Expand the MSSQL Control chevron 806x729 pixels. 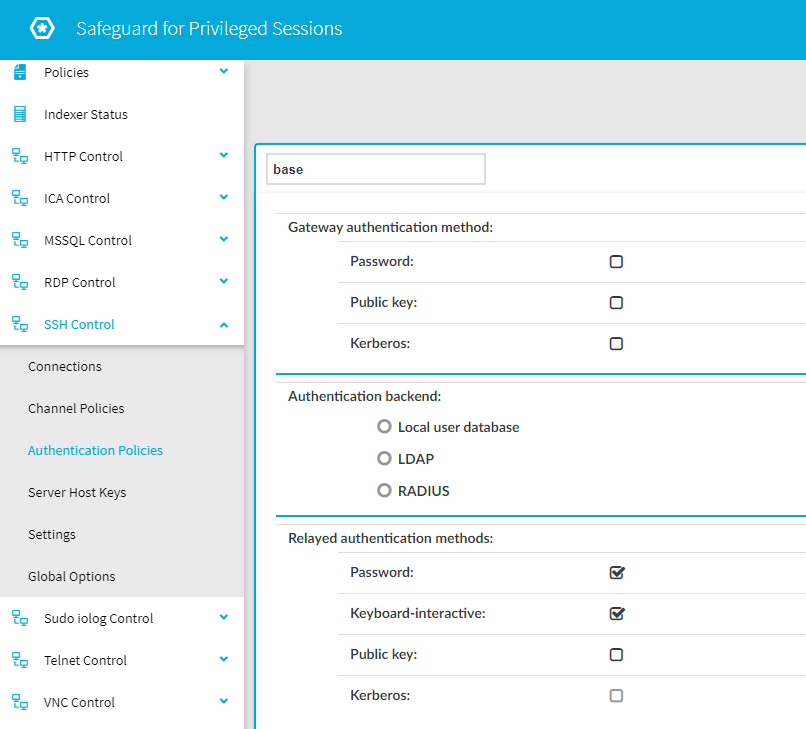tap(224, 239)
